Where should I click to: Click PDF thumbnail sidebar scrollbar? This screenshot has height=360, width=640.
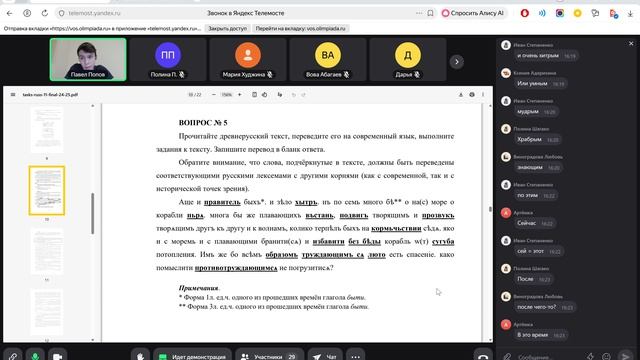[93, 213]
